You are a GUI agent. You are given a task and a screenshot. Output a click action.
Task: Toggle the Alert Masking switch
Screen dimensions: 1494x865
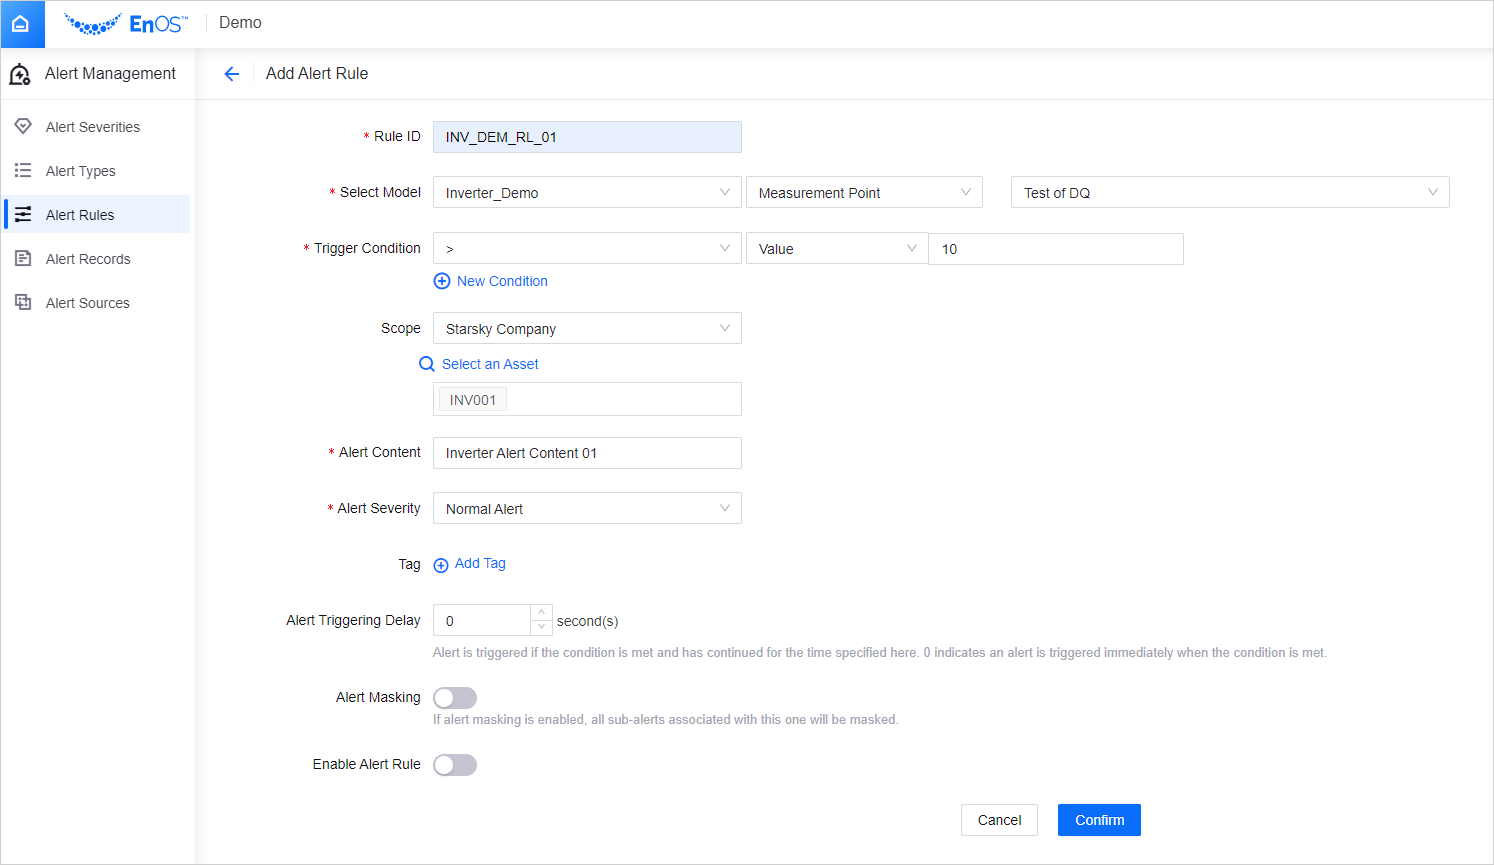pyautogui.click(x=455, y=698)
